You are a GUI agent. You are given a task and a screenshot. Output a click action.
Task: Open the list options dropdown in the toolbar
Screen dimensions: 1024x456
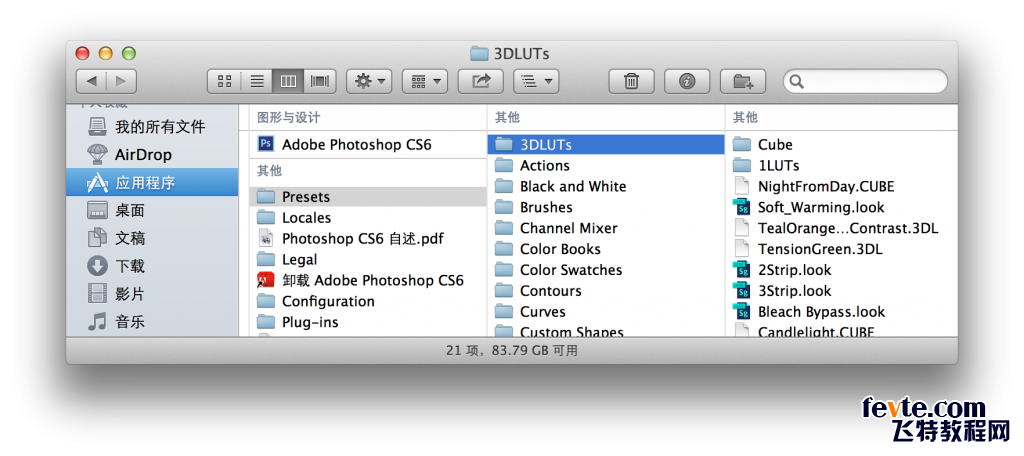(537, 81)
